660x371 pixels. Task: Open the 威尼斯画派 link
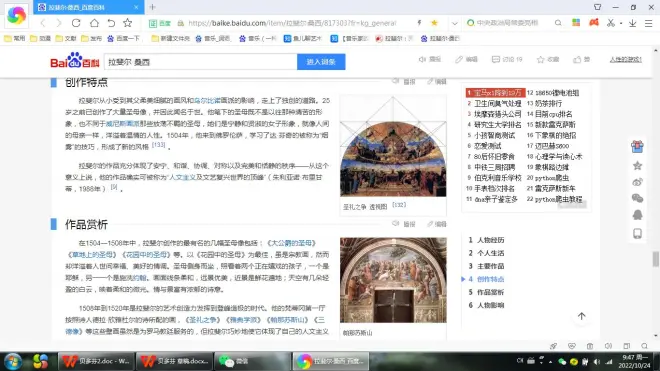122,124
